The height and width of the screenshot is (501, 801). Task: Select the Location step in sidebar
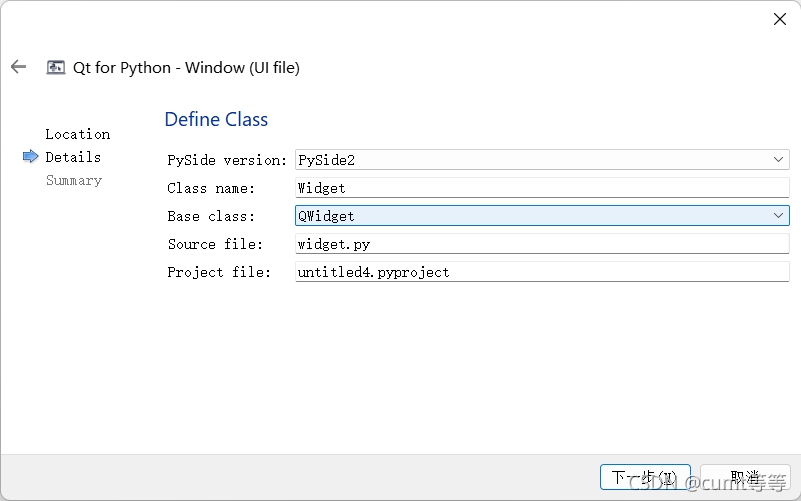click(x=78, y=134)
